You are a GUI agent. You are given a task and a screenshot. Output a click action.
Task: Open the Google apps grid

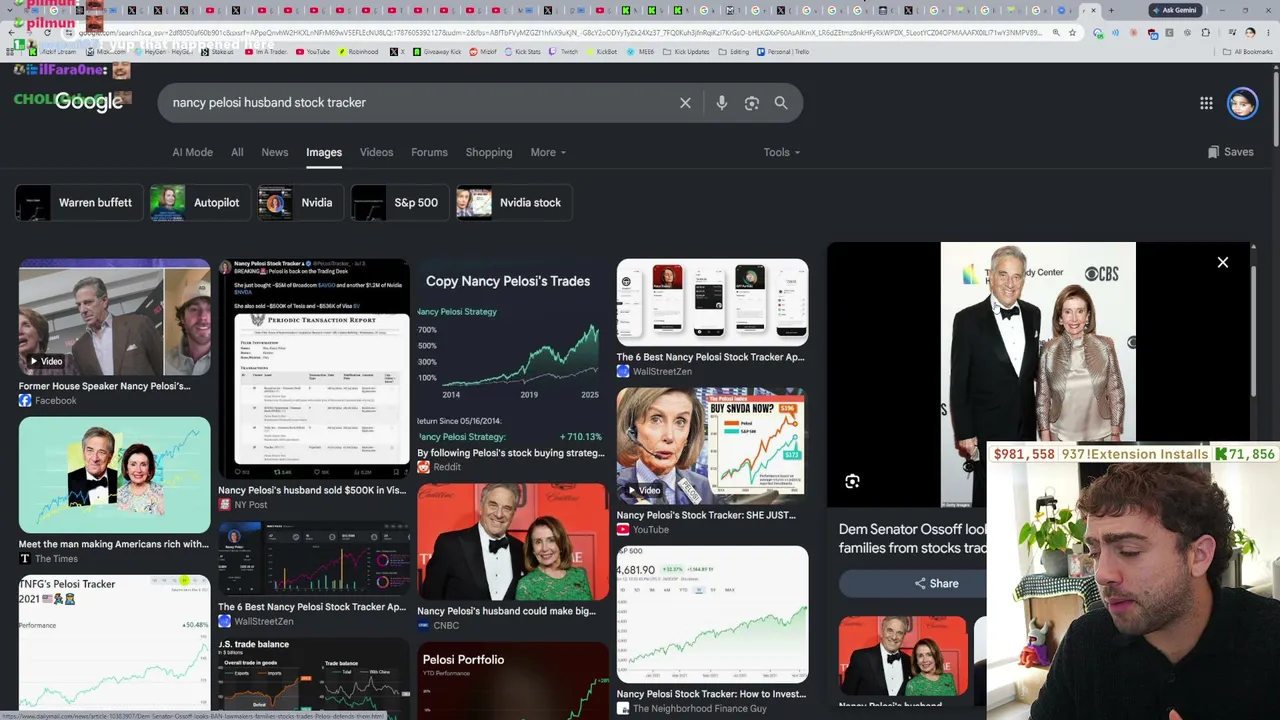(x=1206, y=103)
